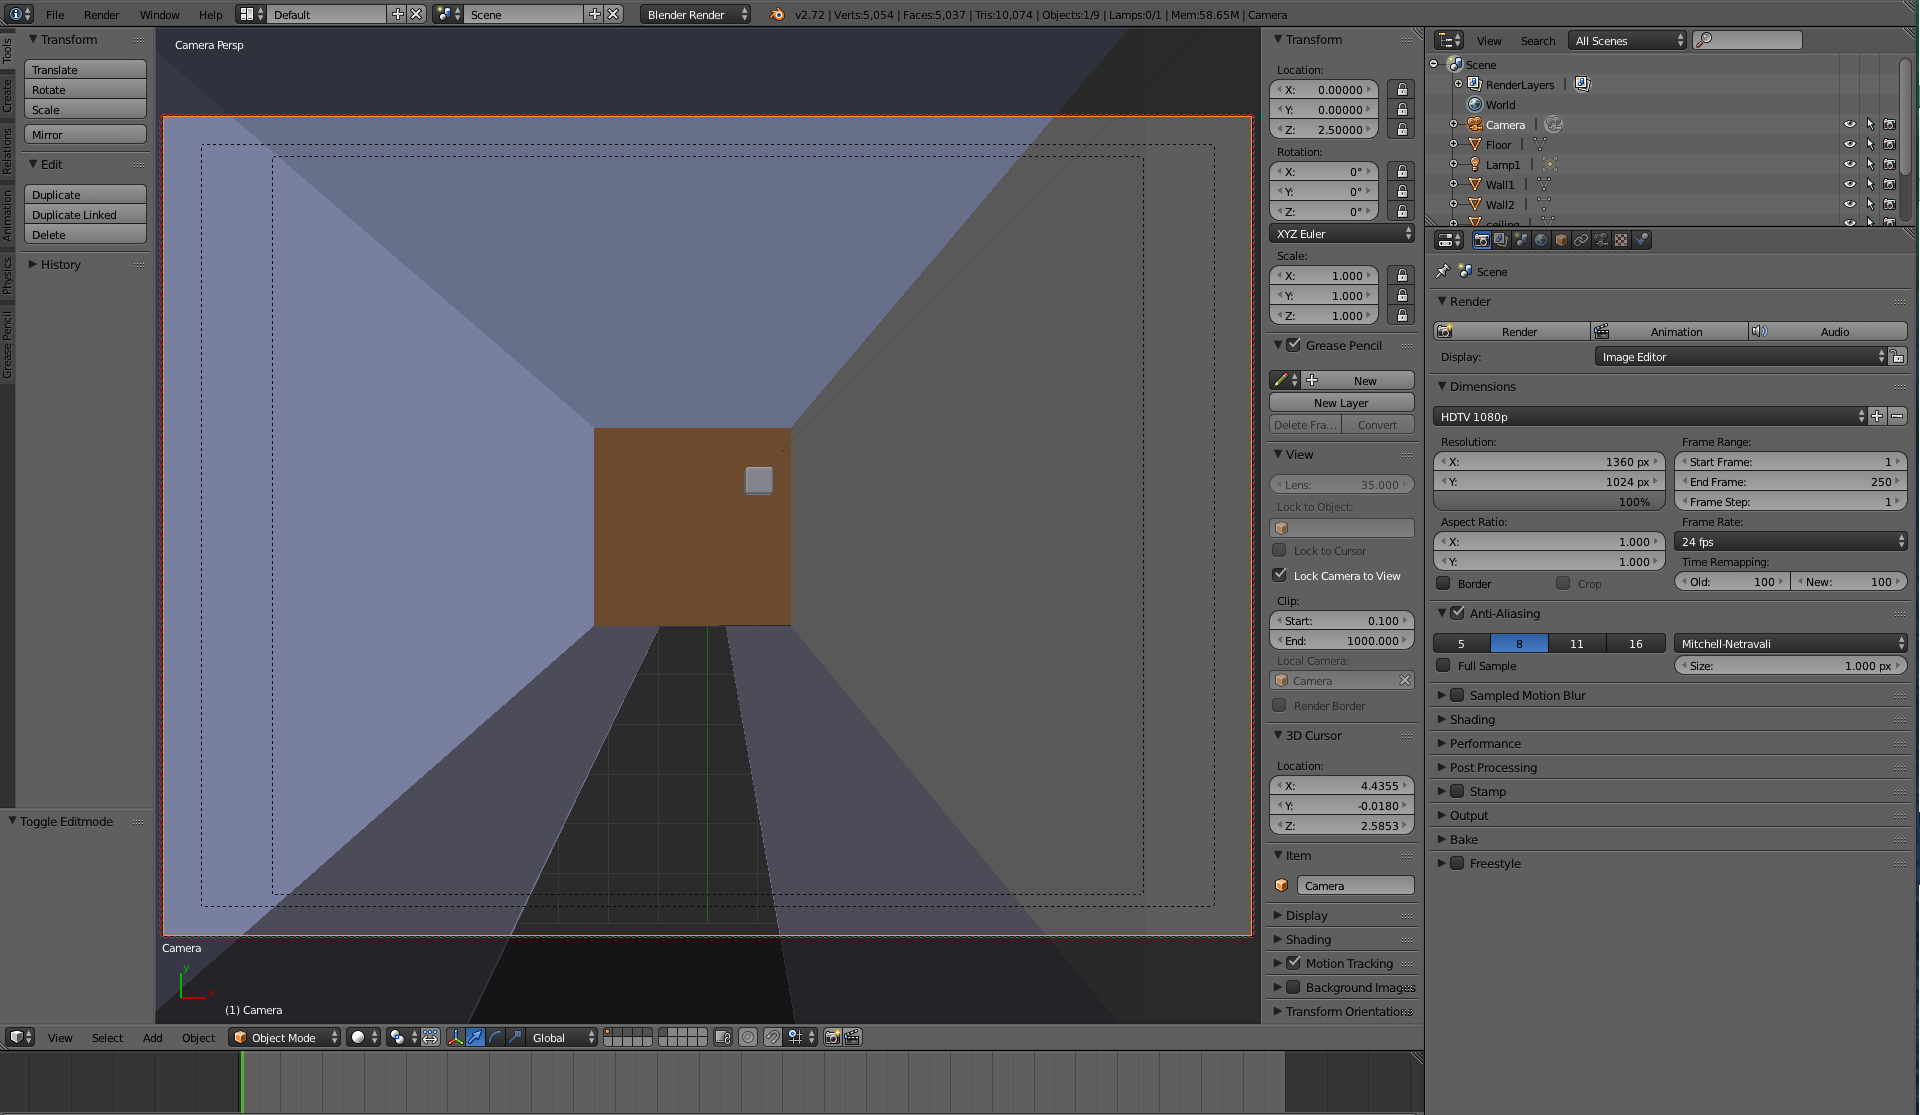This screenshot has width=1920, height=1115.
Task: Select scale manipulator icon
Action: 515,1037
